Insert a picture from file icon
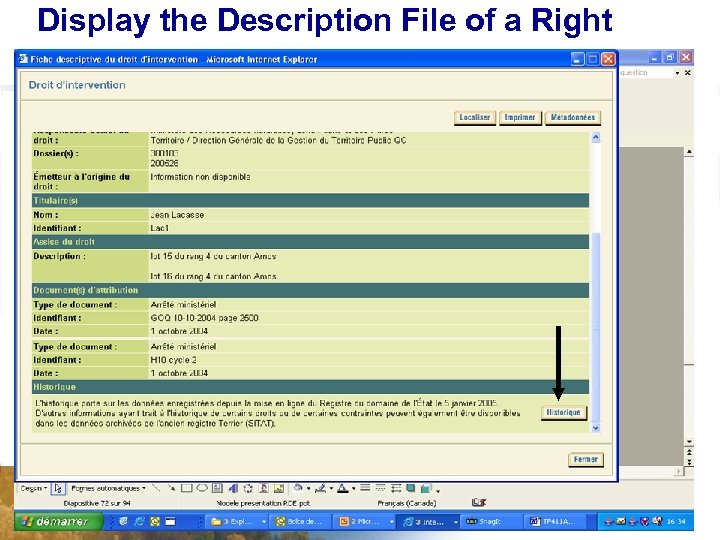The width and height of the screenshot is (720, 540). (x=279, y=488)
